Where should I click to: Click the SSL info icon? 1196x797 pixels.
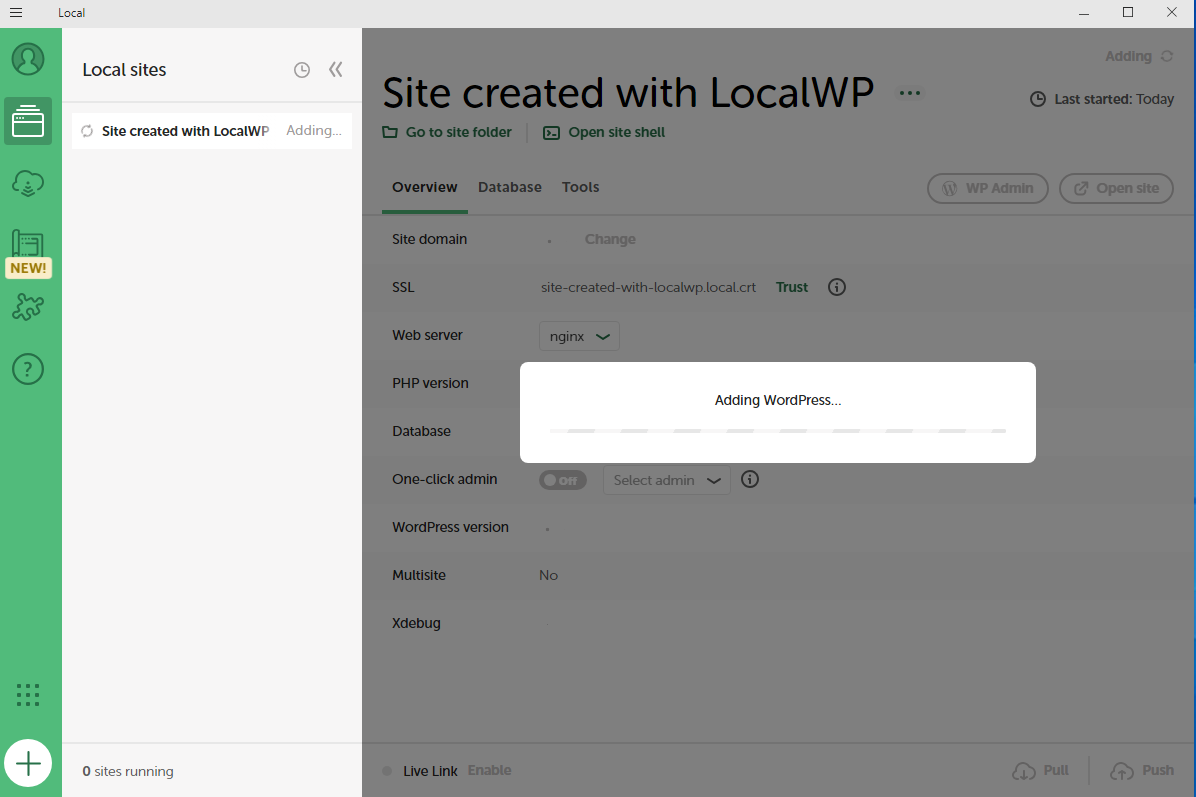[837, 287]
